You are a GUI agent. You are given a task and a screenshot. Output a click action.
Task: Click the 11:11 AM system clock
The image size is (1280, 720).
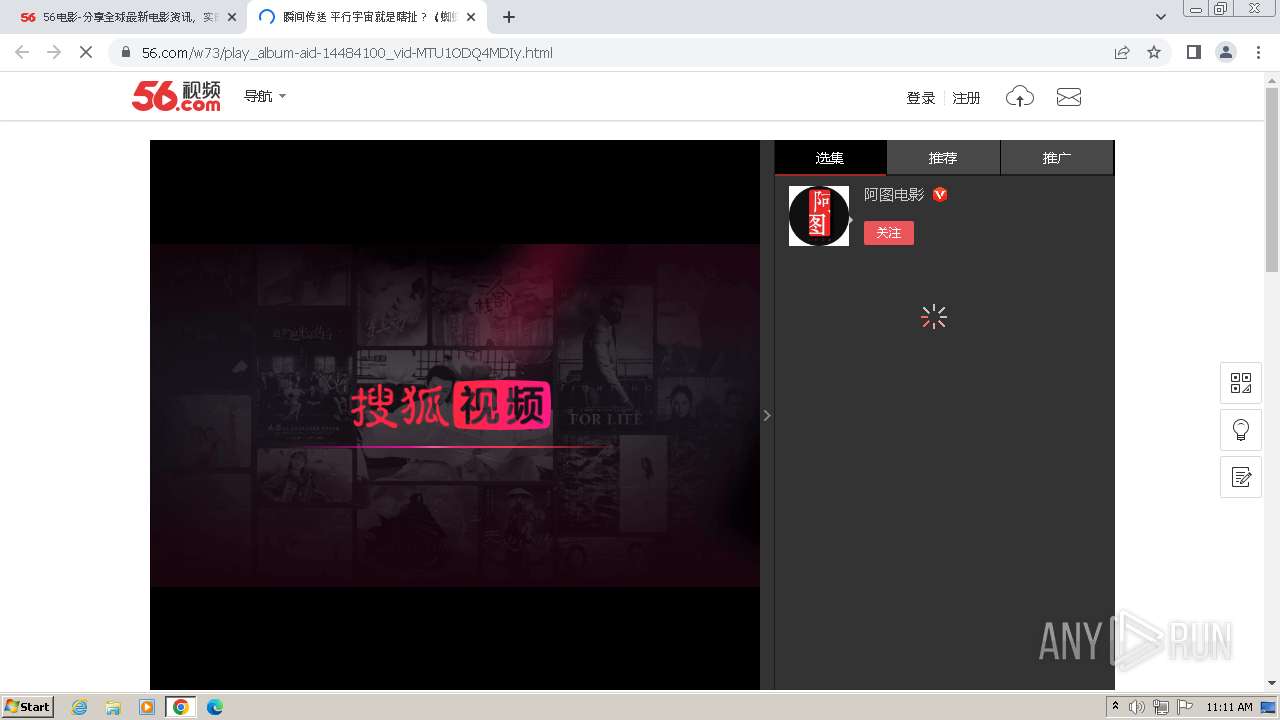click(x=1229, y=707)
